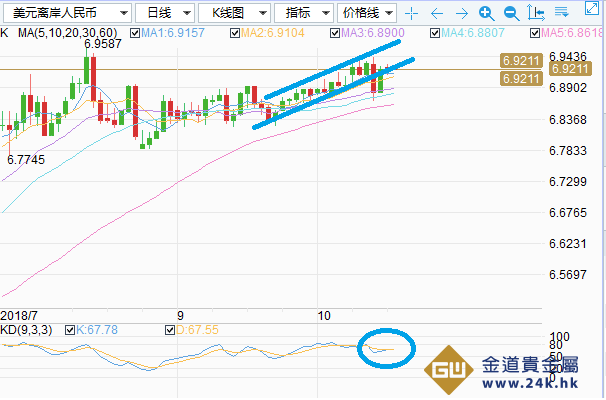The width and height of the screenshot is (606, 400).
Task: Click the right arrow to scroll chart forward
Action: tap(461, 14)
